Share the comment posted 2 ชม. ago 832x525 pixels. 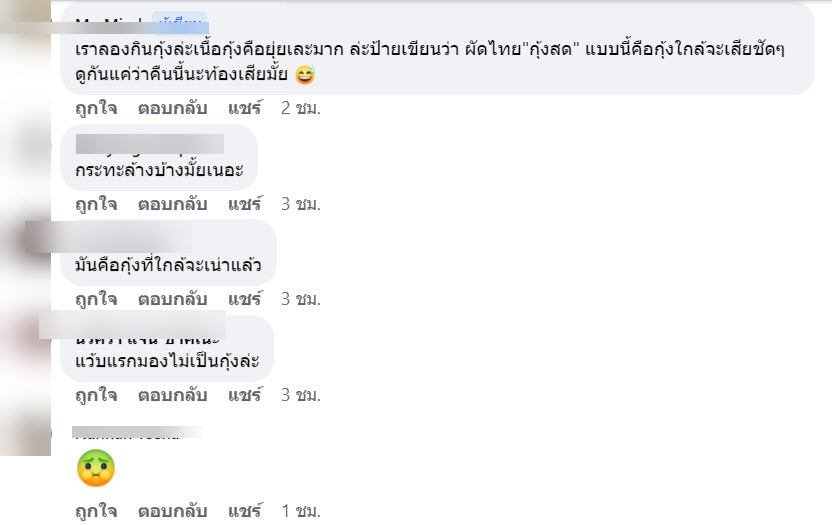click(245, 108)
